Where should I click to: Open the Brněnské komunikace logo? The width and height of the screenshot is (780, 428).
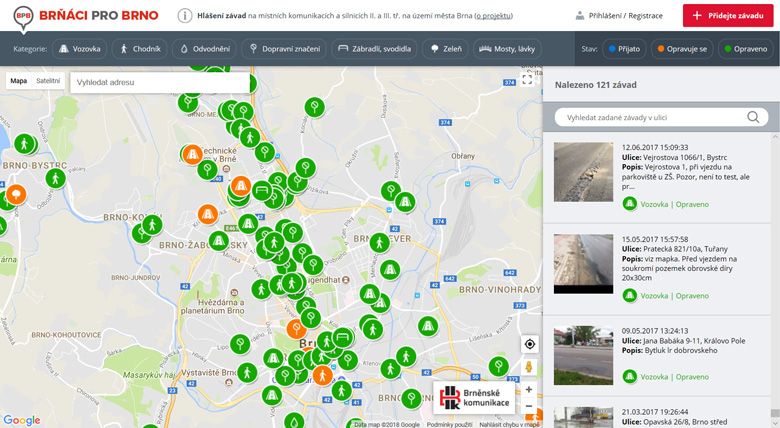[474, 398]
